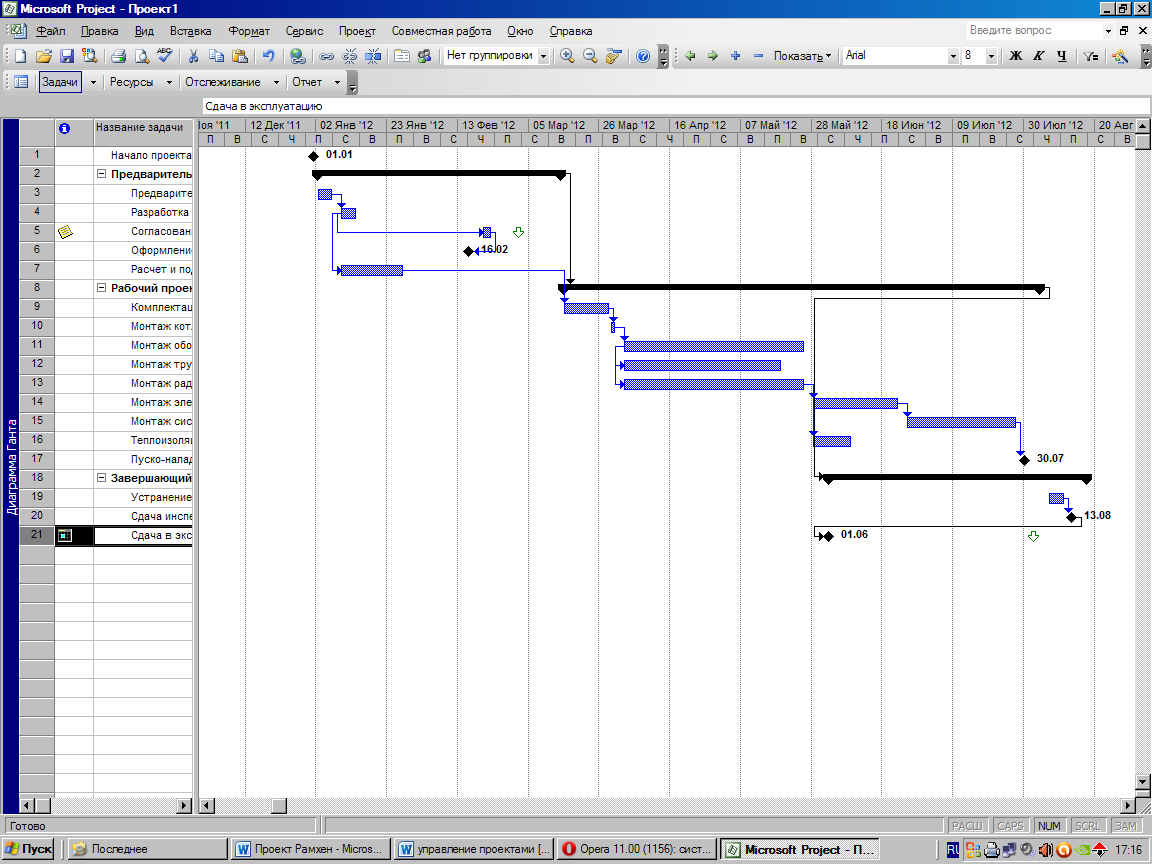Open the 'Отслеживание' dropdown arrow

point(276,82)
